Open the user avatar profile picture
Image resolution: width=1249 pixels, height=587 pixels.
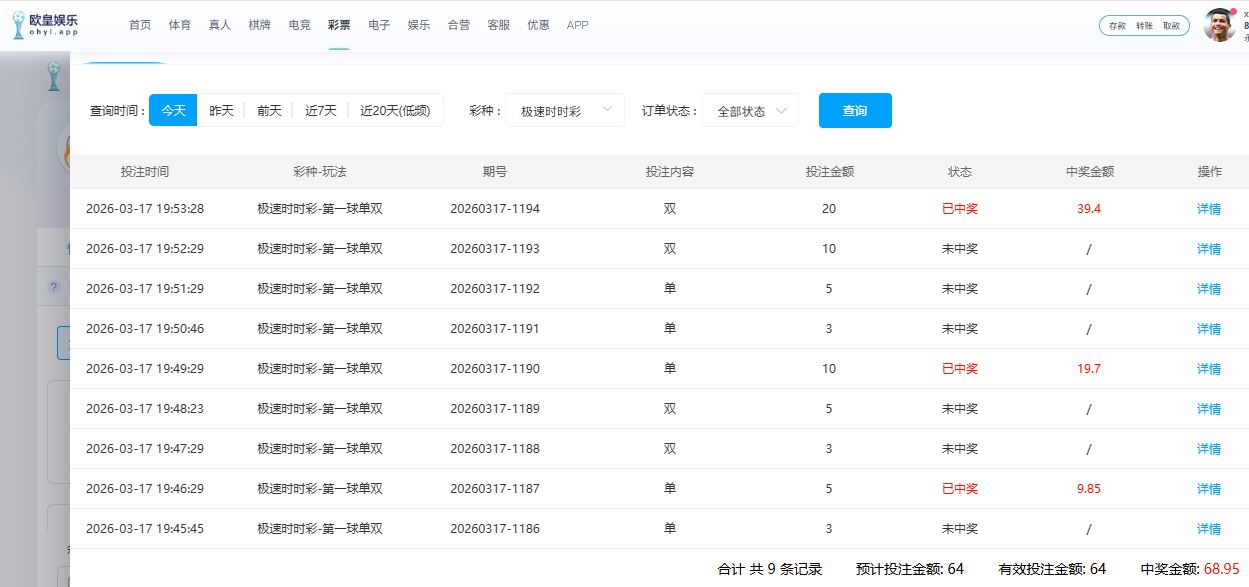[x=1219, y=25]
